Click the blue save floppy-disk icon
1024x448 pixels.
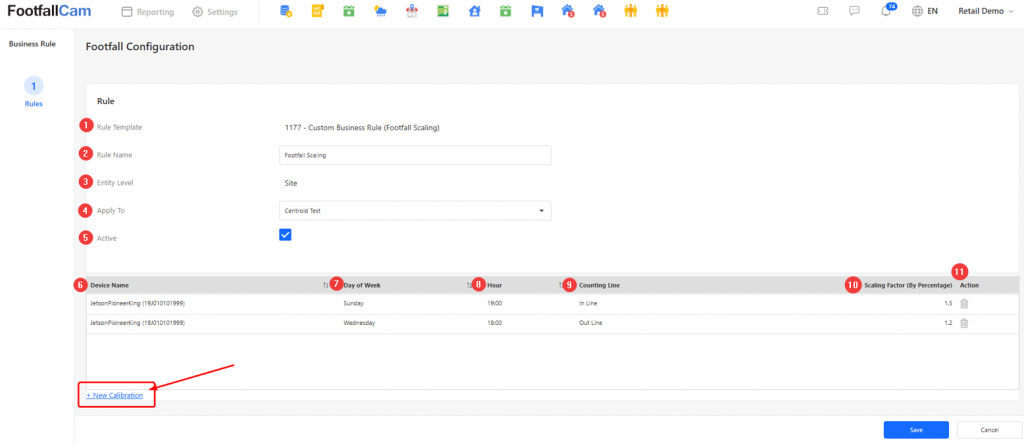[537, 12]
